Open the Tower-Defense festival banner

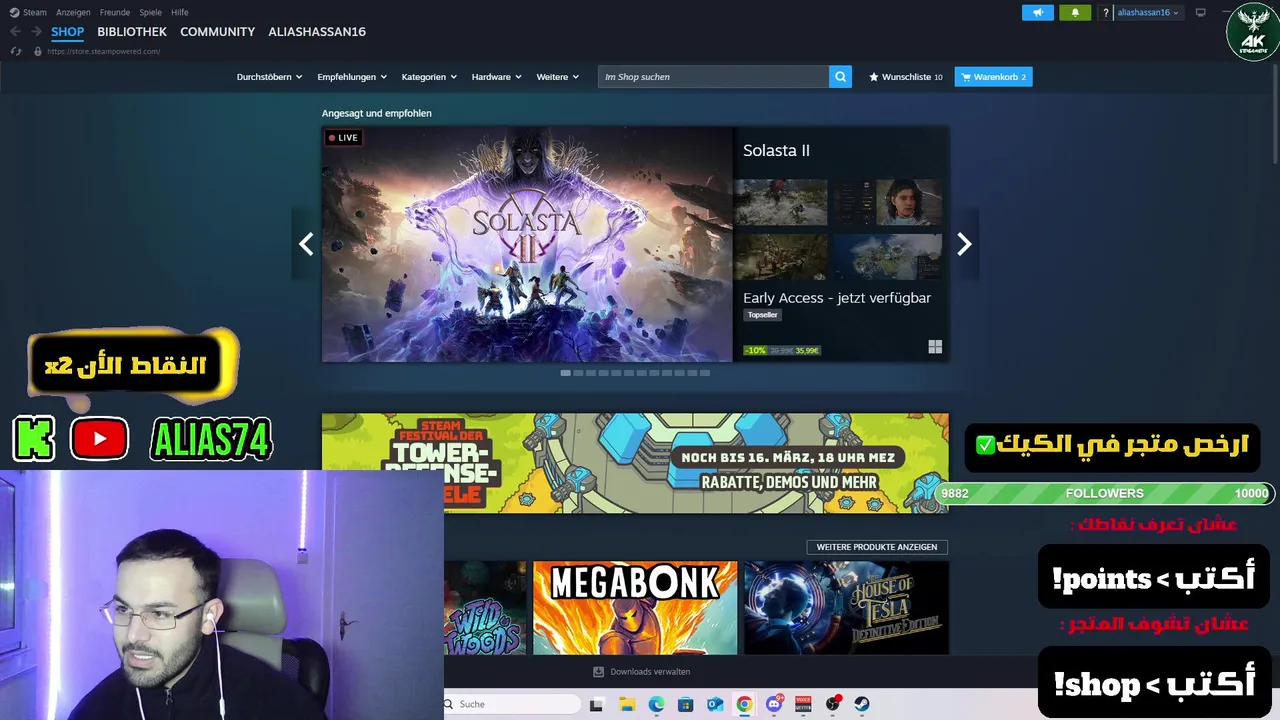point(635,463)
